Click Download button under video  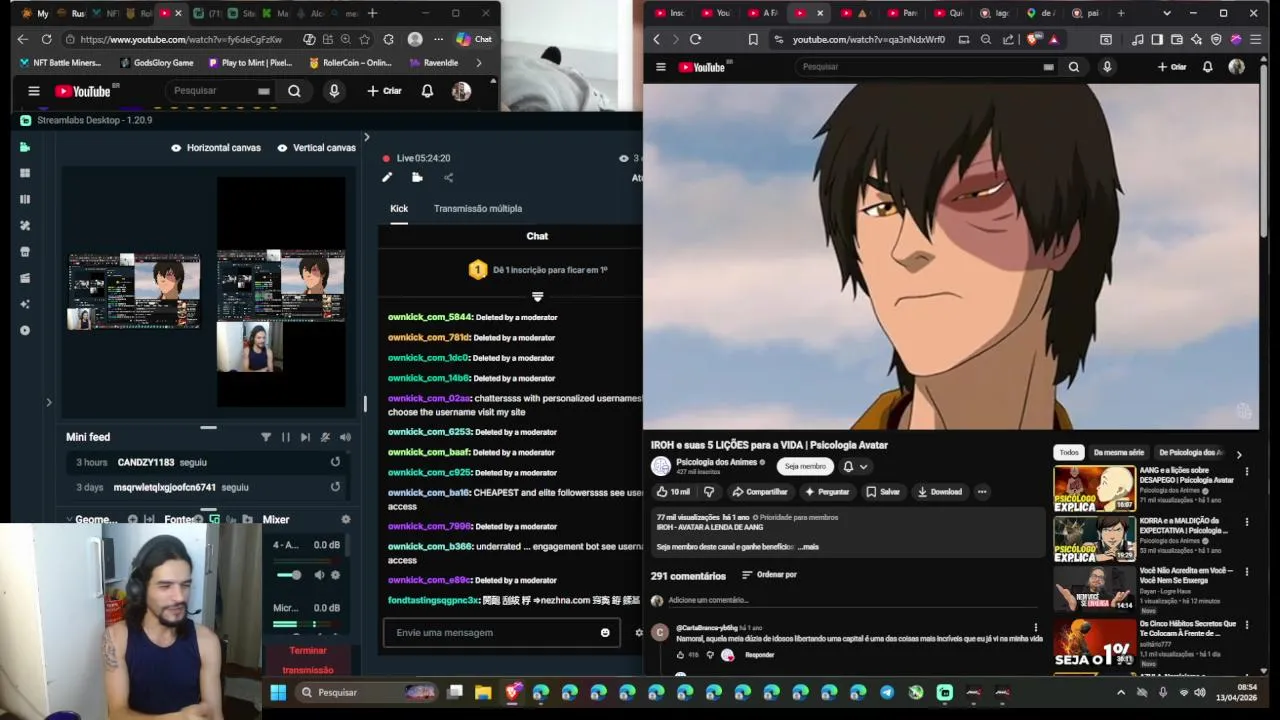click(x=940, y=492)
